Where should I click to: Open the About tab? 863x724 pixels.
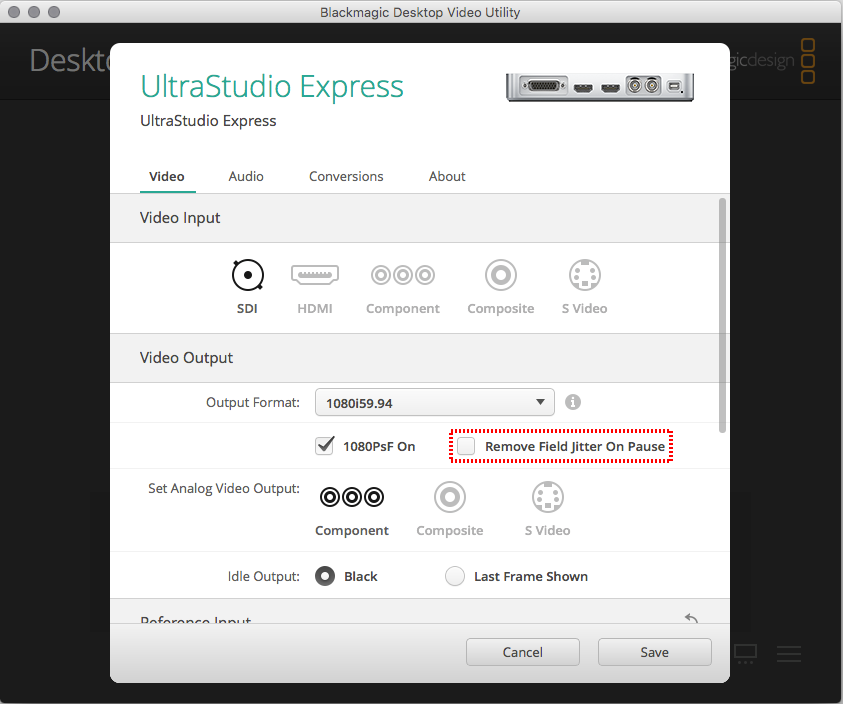tap(447, 177)
